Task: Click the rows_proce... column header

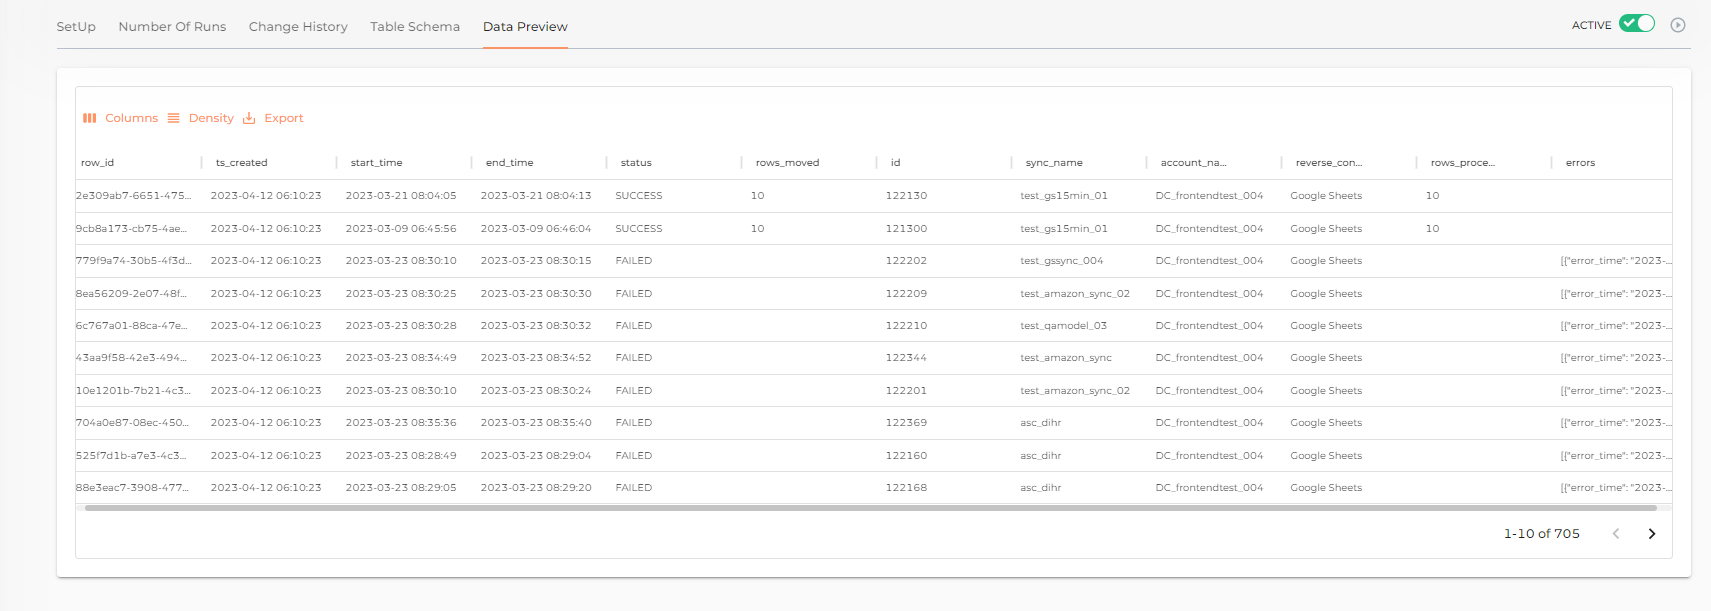Action: pyautogui.click(x=1462, y=163)
